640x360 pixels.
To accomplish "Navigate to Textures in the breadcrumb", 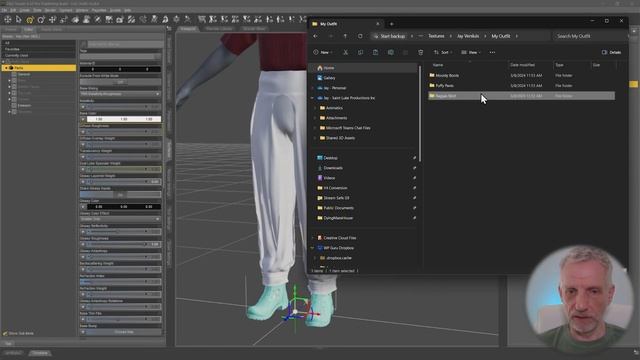I will (436, 36).
